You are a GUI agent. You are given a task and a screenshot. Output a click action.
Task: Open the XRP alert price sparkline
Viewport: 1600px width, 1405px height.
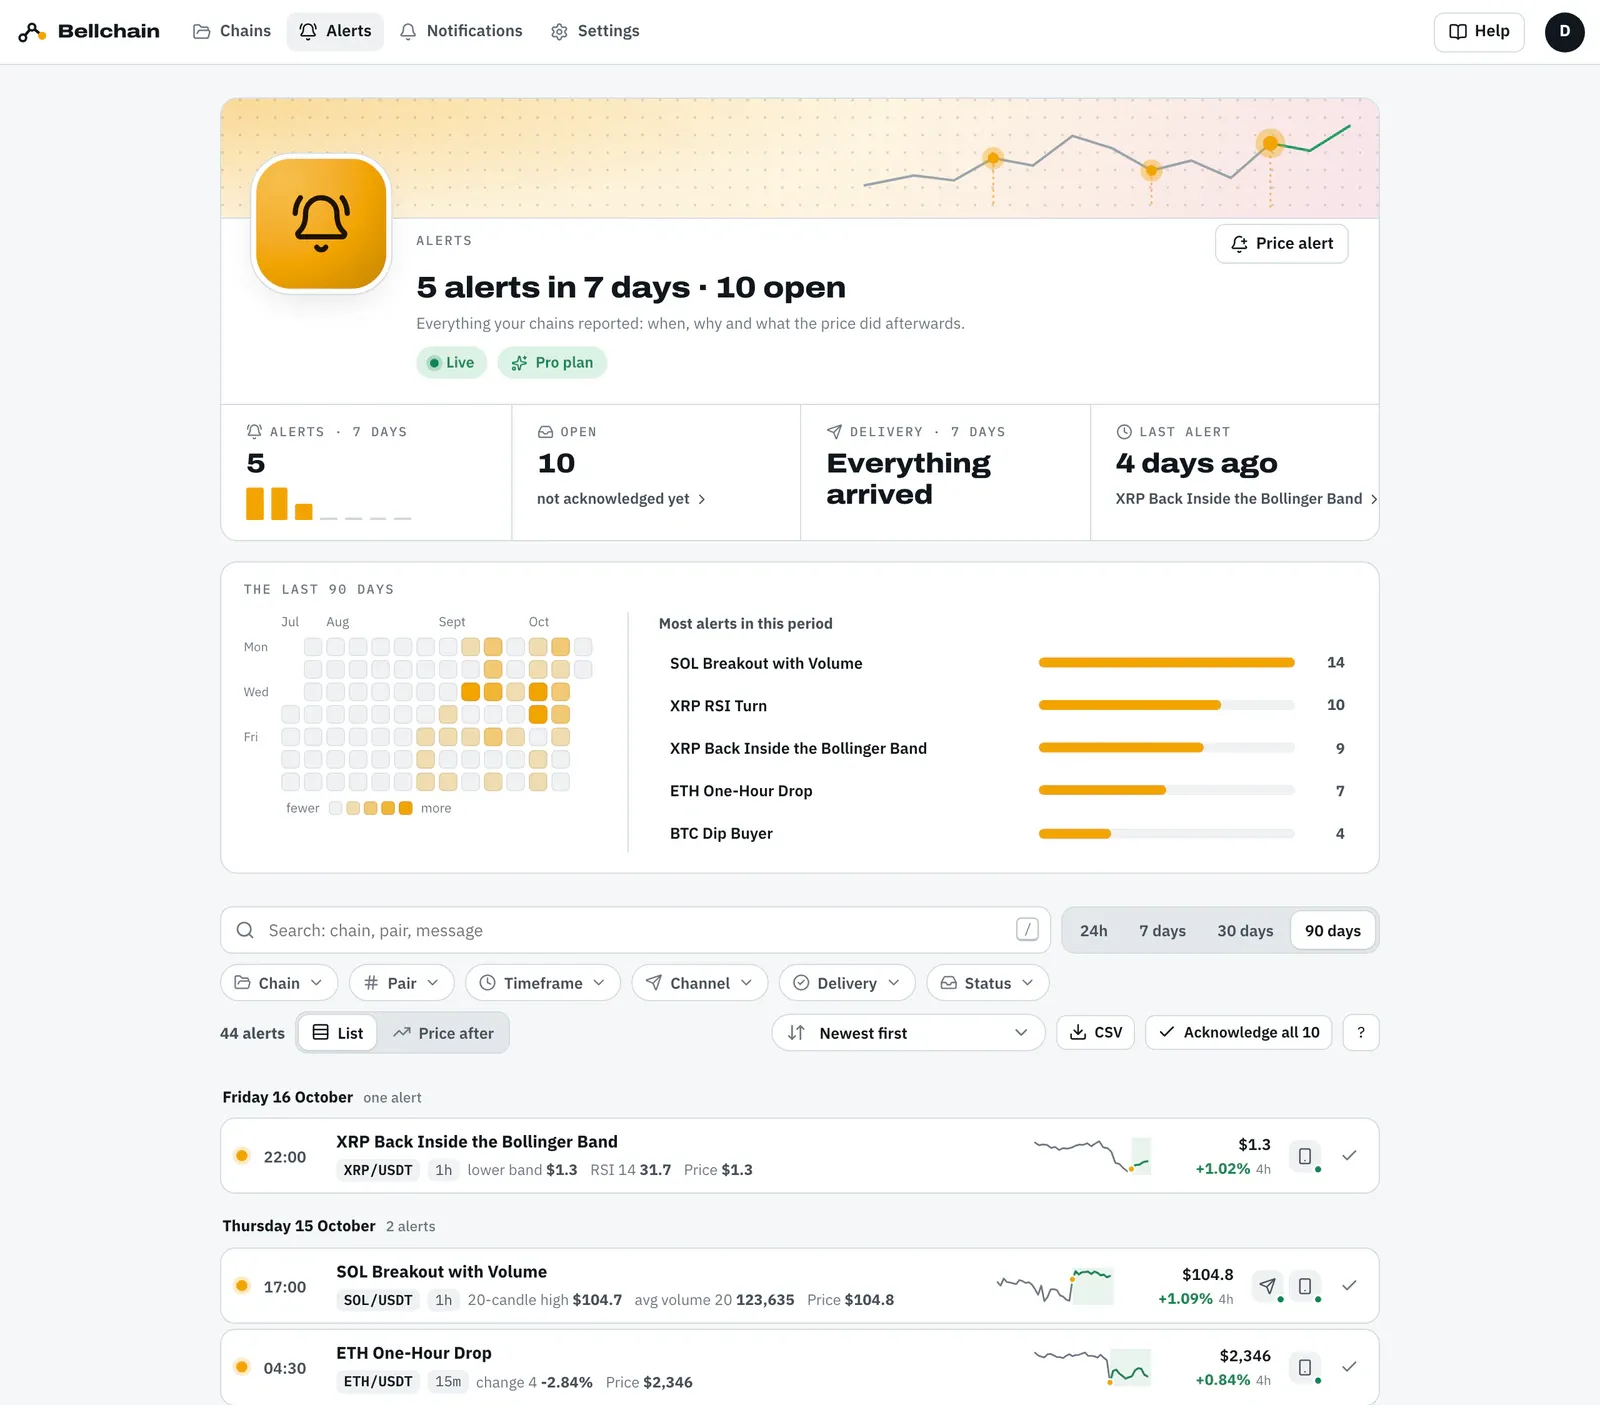point(1092,1156)
